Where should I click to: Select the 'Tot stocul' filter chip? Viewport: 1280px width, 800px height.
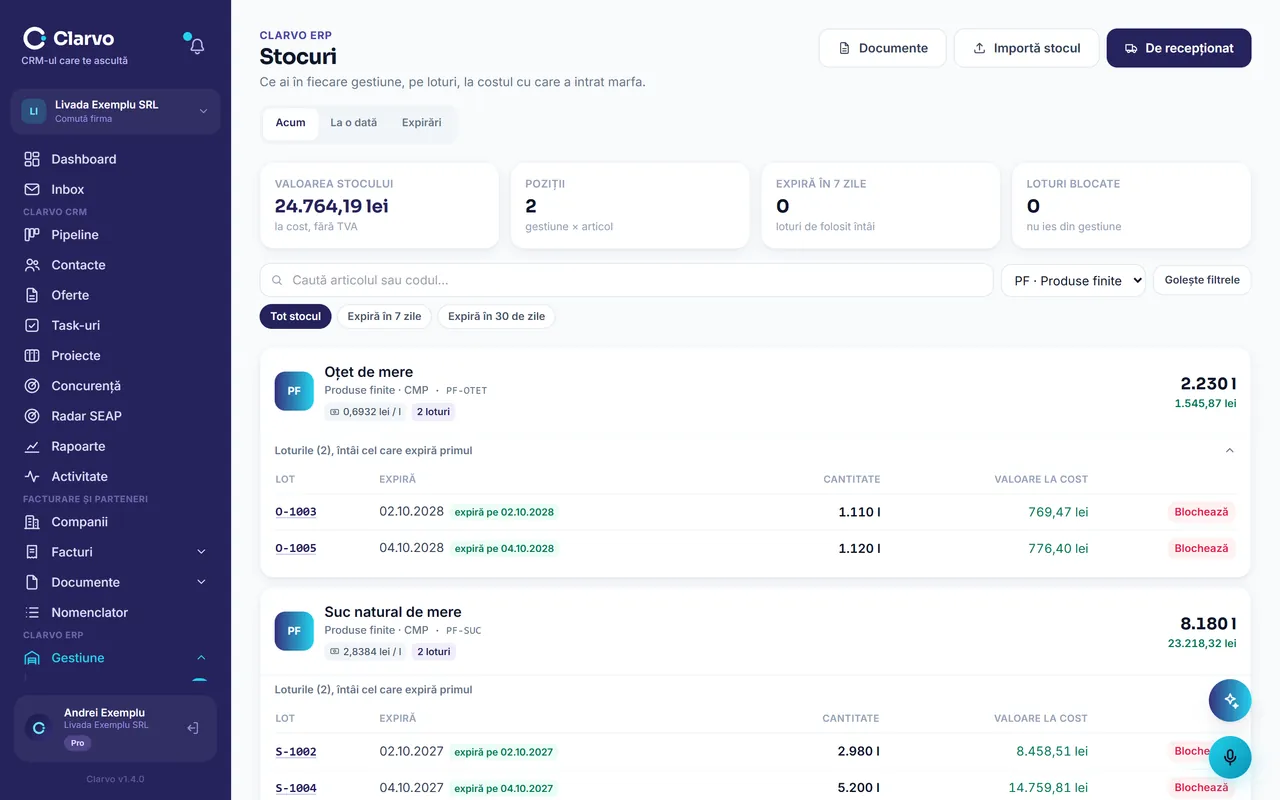click(295, 316)
